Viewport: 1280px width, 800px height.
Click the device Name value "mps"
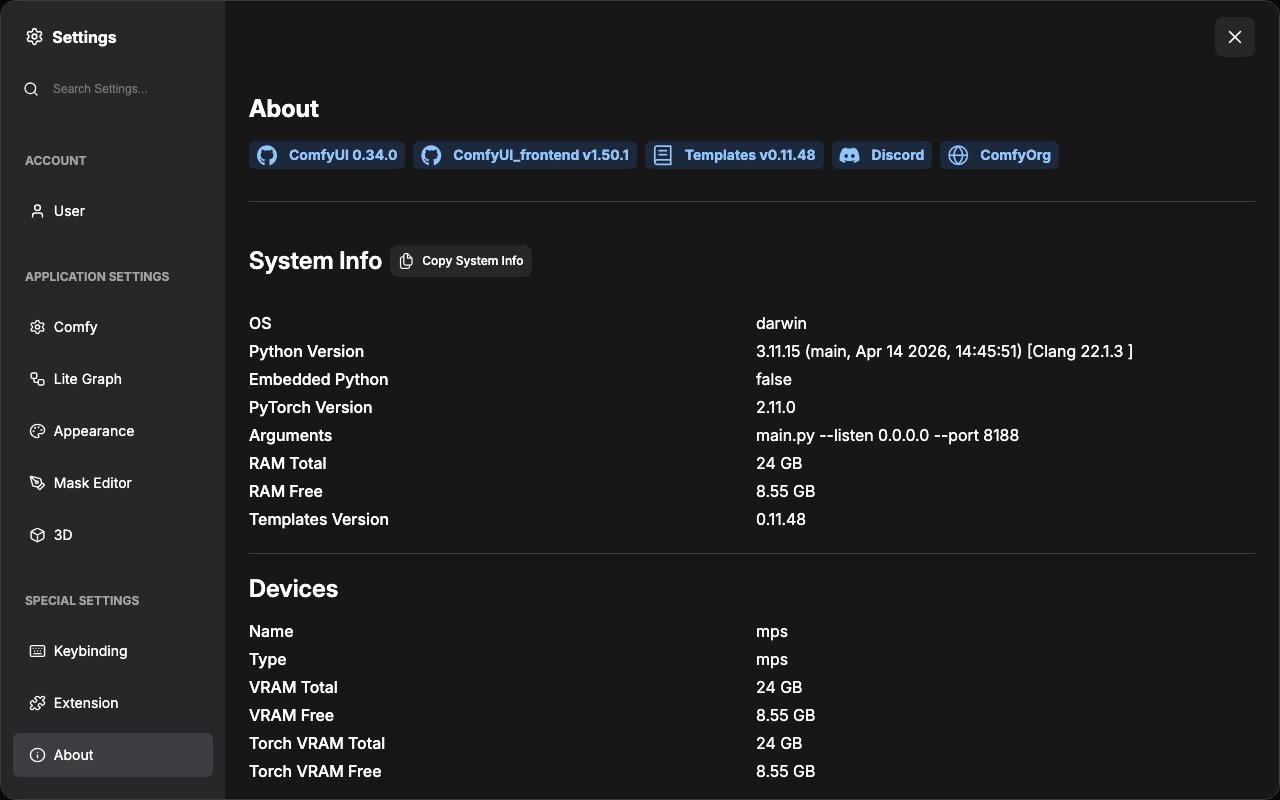pos(772,631)
